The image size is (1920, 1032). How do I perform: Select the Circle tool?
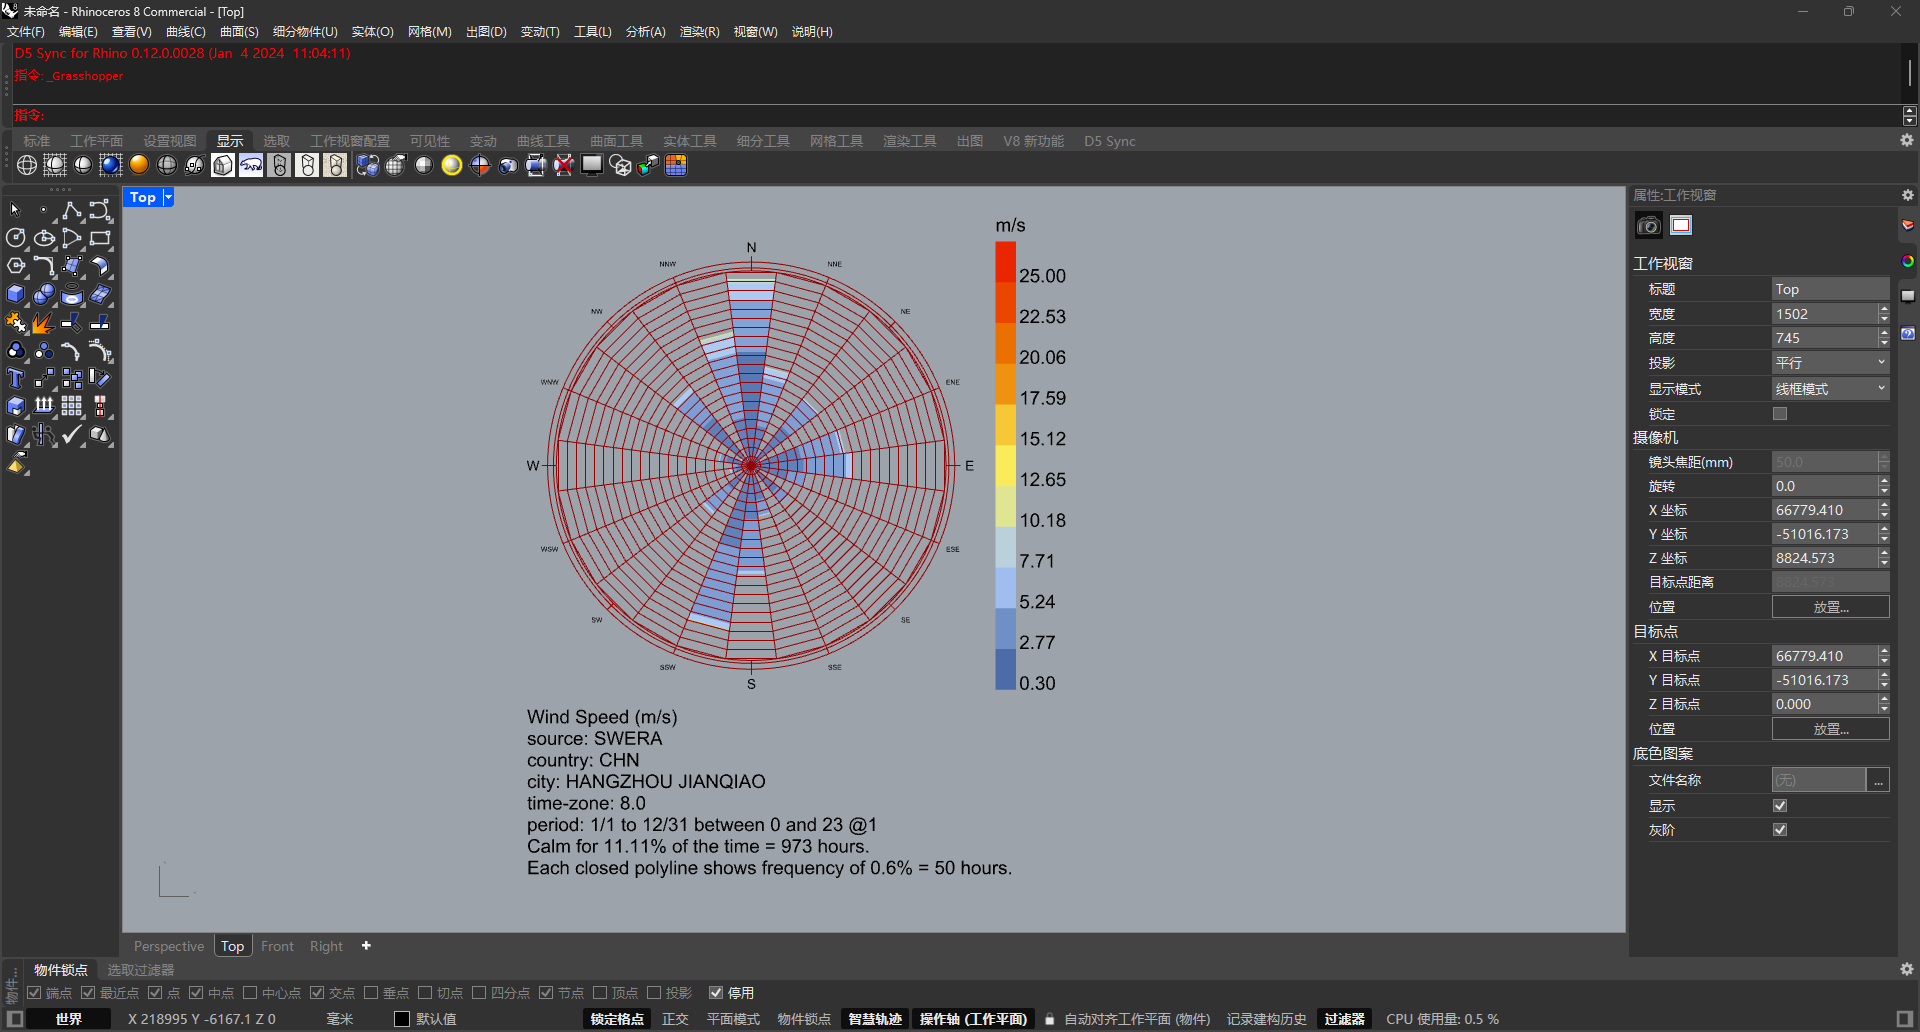point(15,238)
